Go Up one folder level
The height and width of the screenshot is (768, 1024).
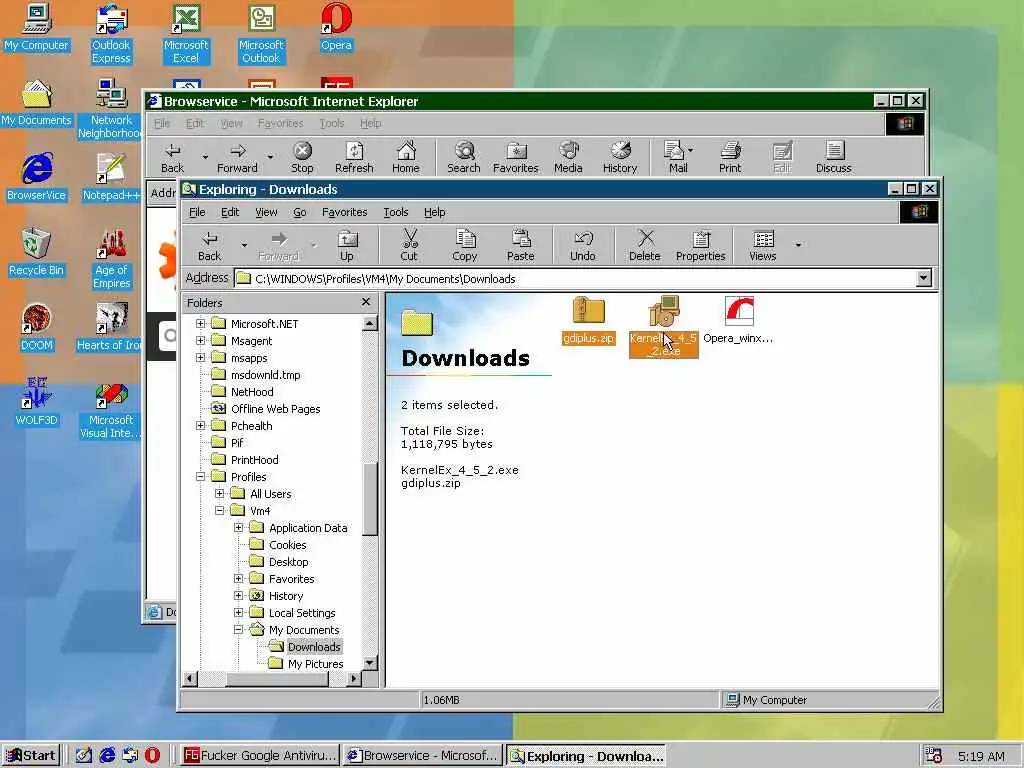tap(347, 246)
